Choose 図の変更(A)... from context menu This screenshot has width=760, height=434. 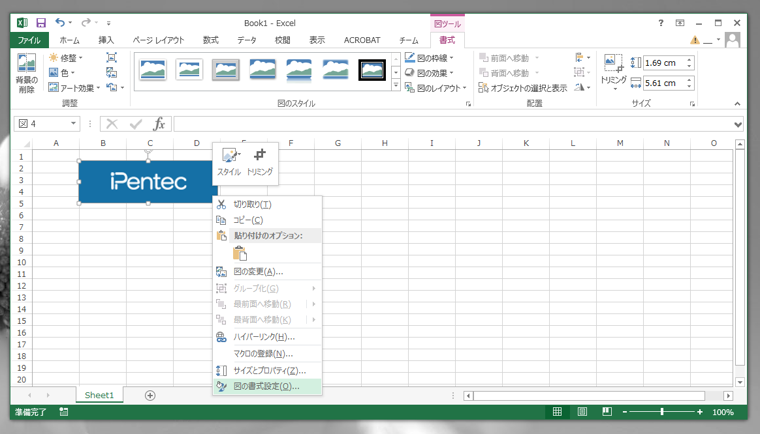pos(267,272)
